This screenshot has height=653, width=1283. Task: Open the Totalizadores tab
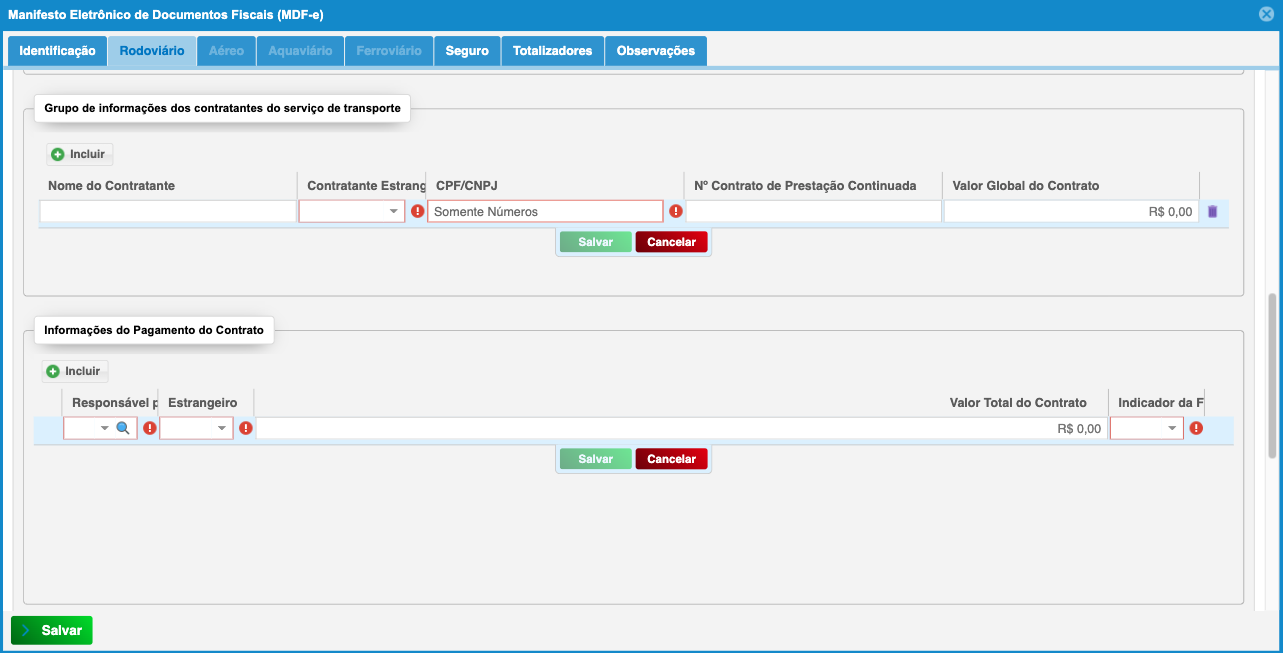click(552, 51)
